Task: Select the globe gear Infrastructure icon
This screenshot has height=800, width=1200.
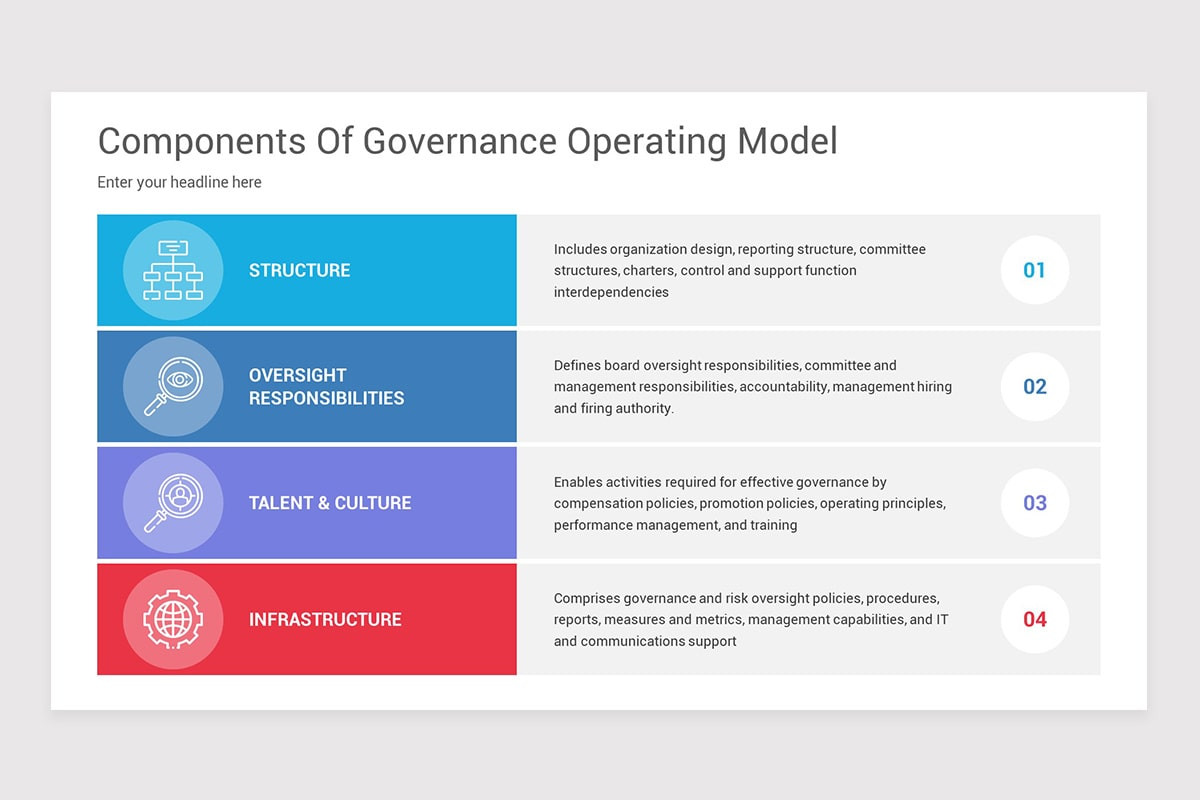Action: 173,619
